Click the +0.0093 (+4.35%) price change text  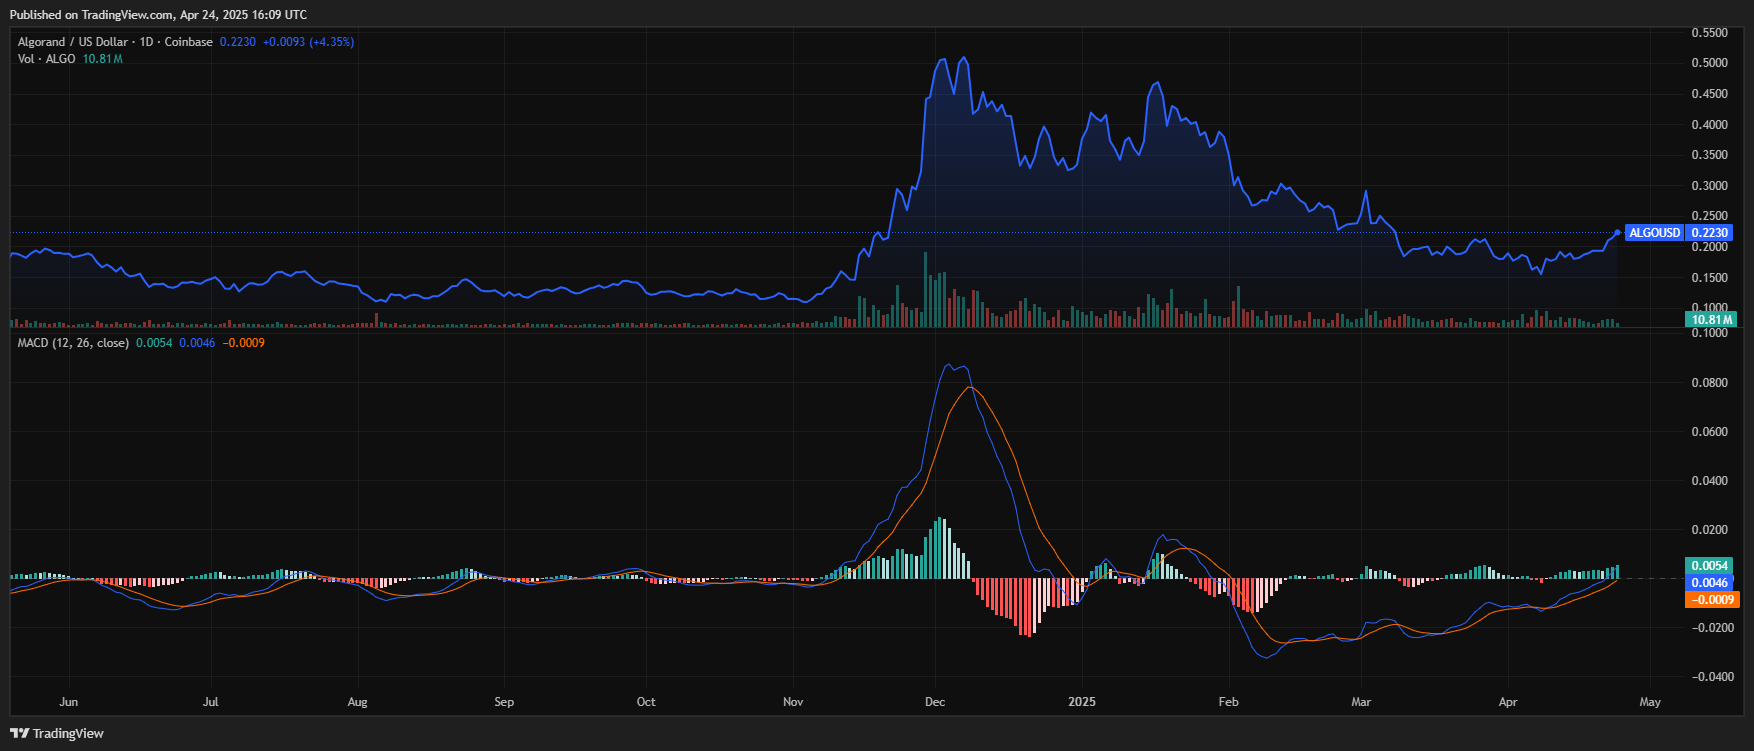click(308, 42)
